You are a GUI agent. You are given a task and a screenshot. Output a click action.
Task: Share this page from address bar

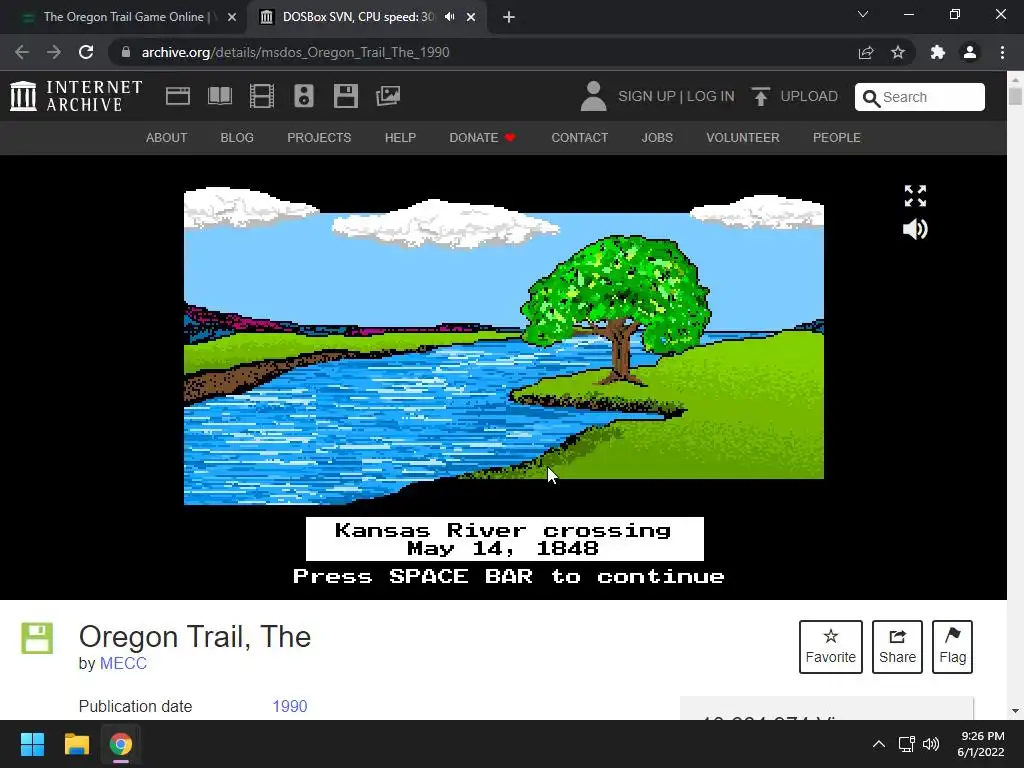866,52
